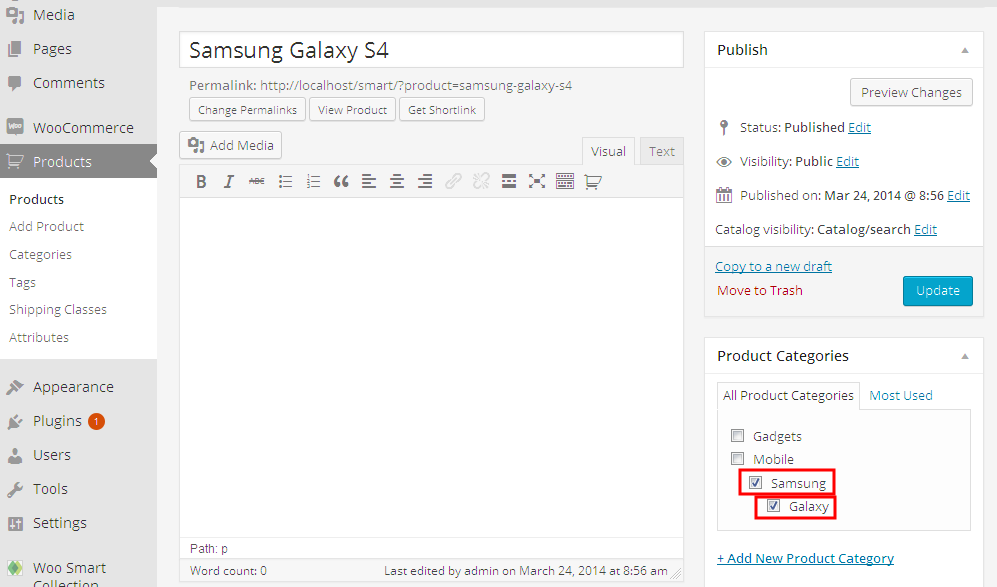Insert the Read More tag

click(x=509, y=182)
